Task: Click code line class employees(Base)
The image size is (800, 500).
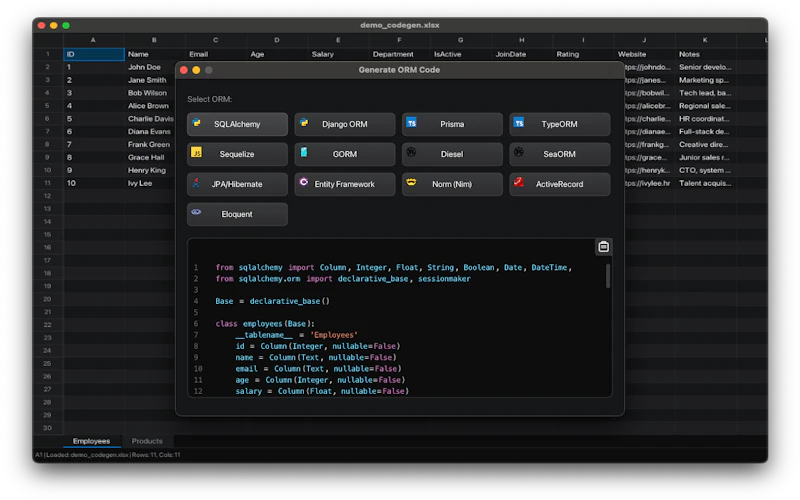Action: [265, 323]
